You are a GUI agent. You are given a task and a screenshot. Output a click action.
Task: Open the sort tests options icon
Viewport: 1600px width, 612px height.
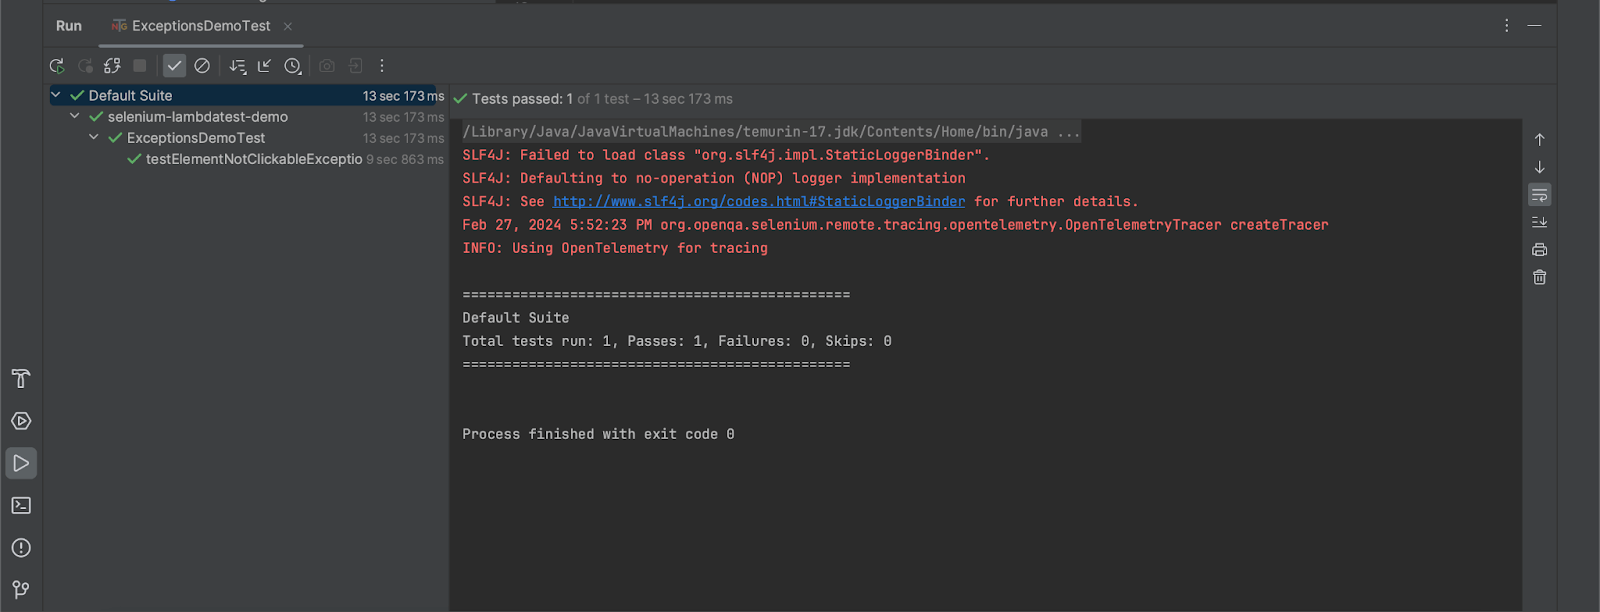(x=237, y=66)
